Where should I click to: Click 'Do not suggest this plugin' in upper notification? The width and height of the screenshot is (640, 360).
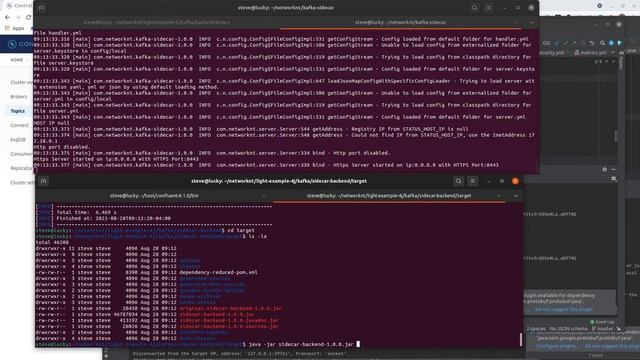click(x=564, y=310)
